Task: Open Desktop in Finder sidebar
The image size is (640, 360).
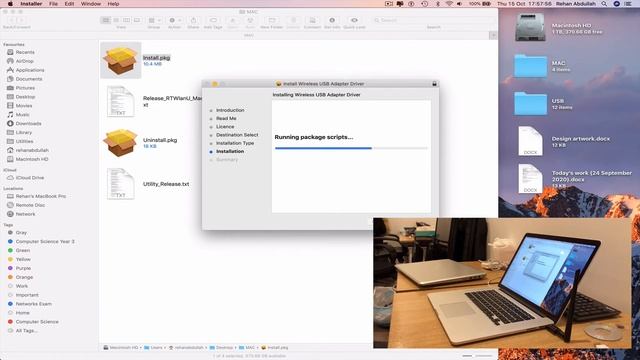Action: (x=25, y=97)
